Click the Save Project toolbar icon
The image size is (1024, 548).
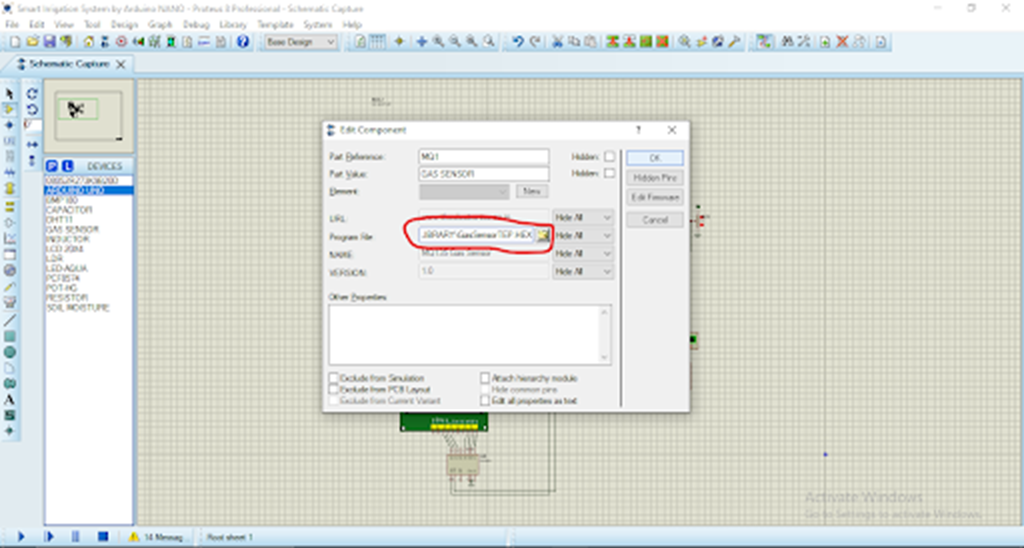pyautogui.click(x=49, y=42)
